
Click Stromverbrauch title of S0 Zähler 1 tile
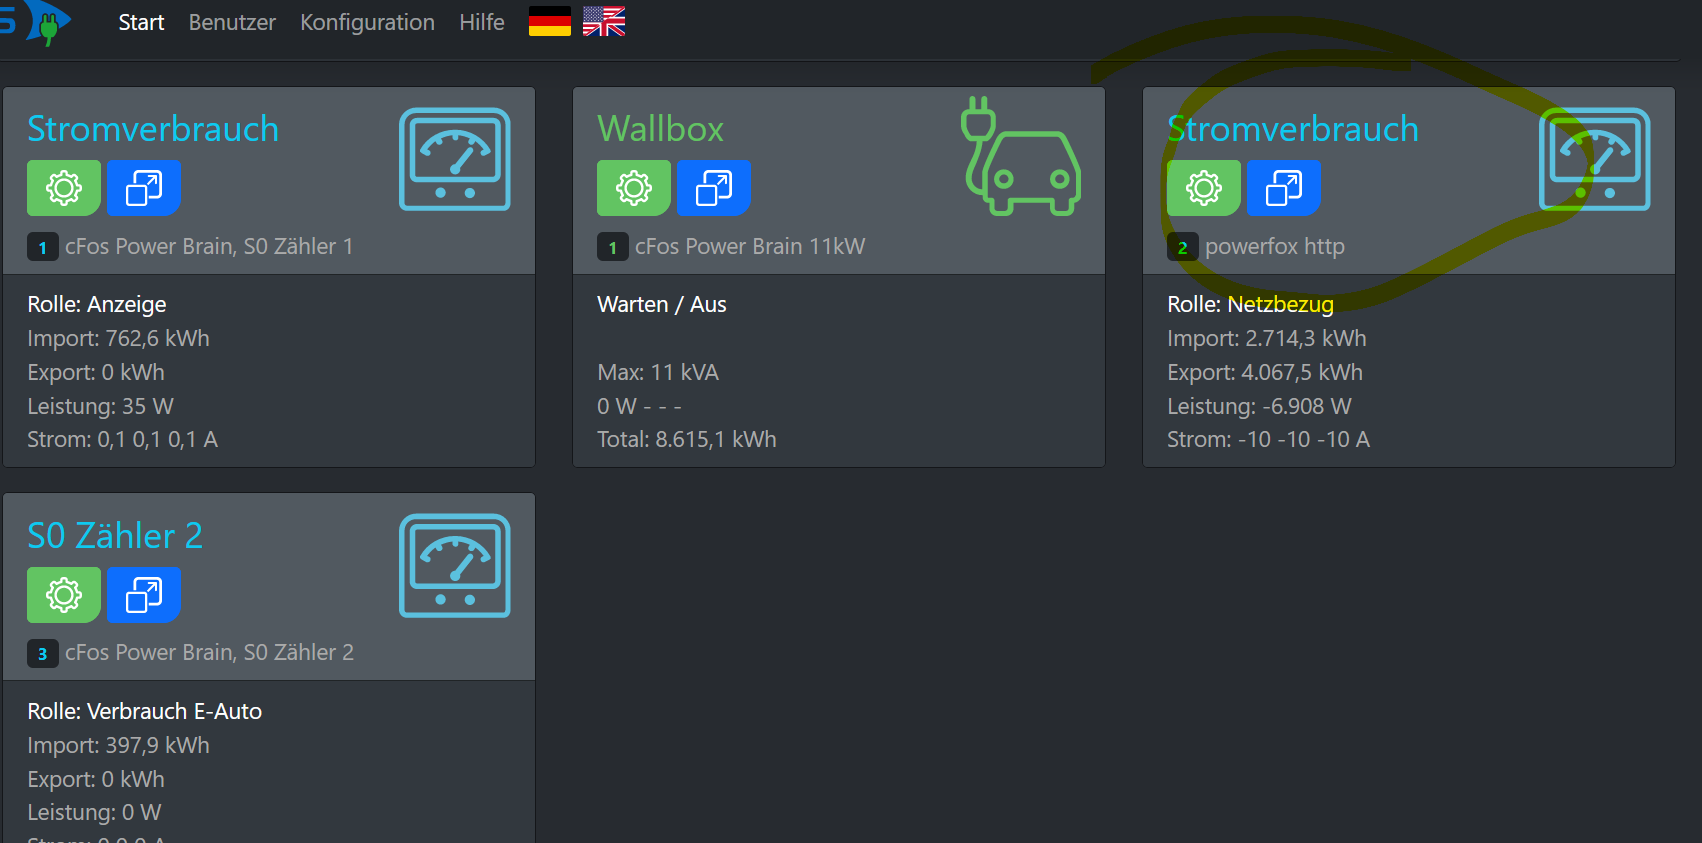tap(153, 129)
